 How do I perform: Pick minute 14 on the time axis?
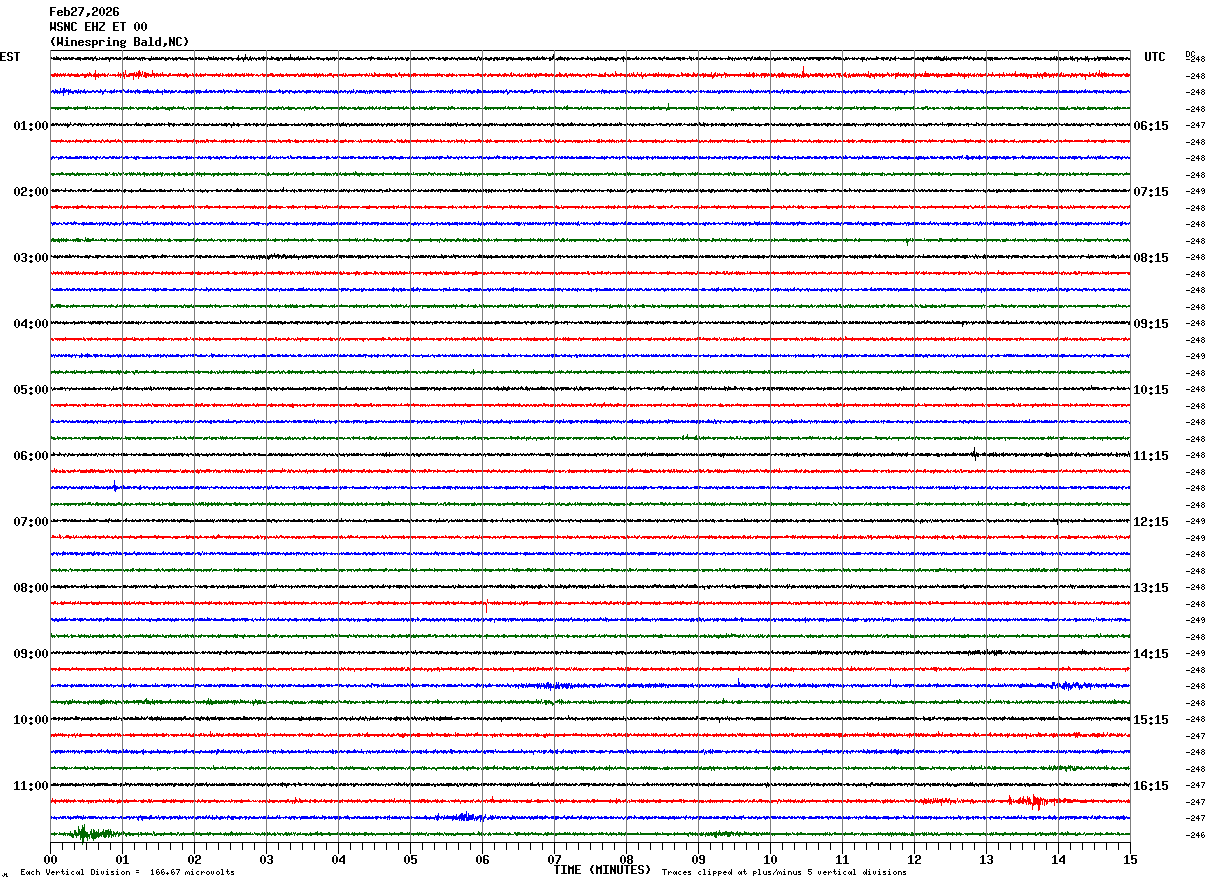point(1058,859)
